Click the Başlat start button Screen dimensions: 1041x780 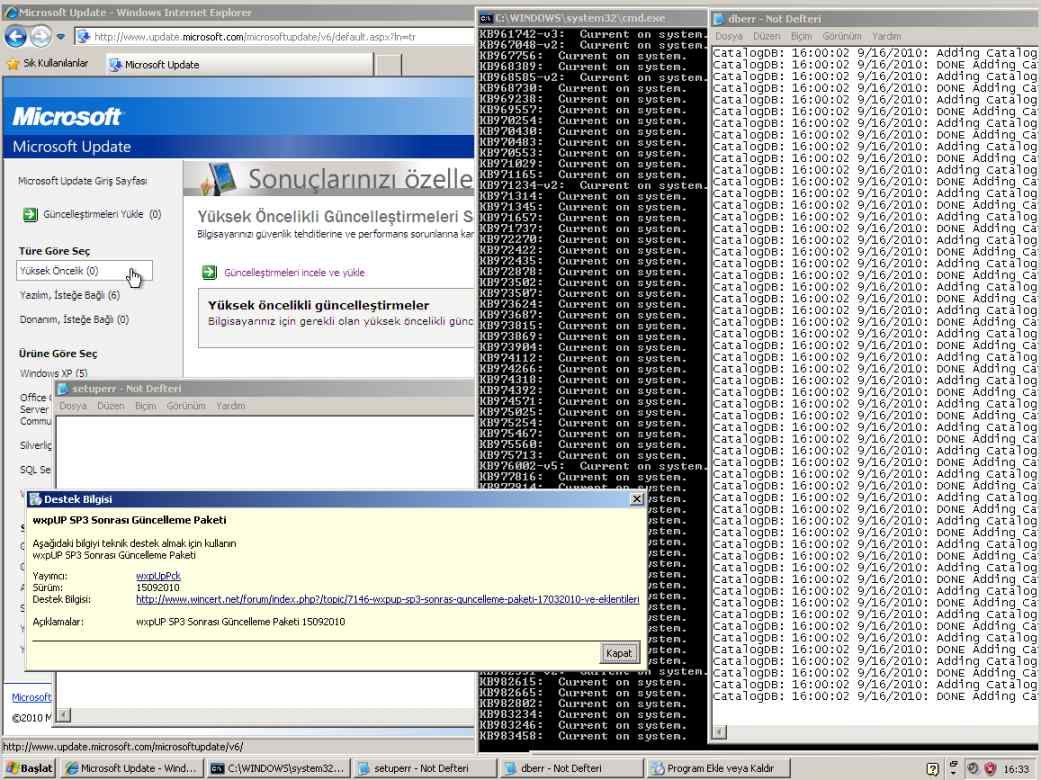point(30,769)
